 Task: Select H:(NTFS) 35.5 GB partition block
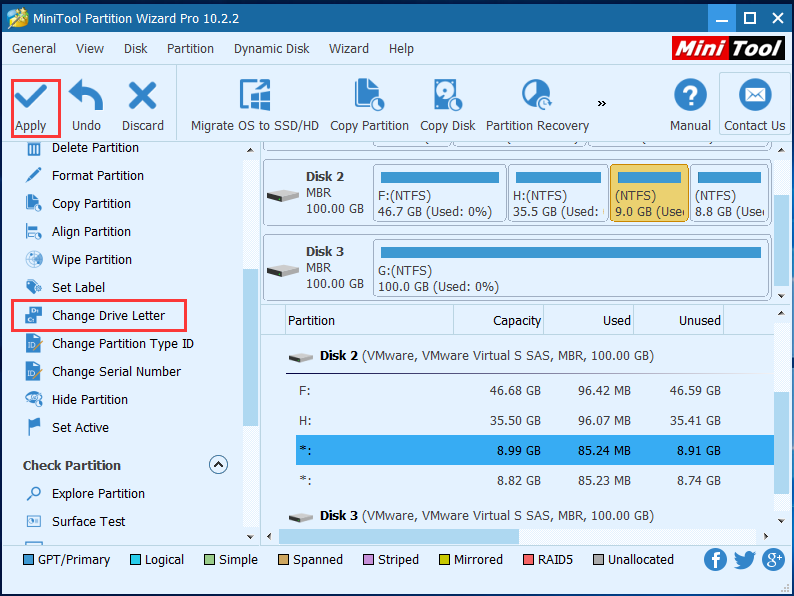pos(558,193)
